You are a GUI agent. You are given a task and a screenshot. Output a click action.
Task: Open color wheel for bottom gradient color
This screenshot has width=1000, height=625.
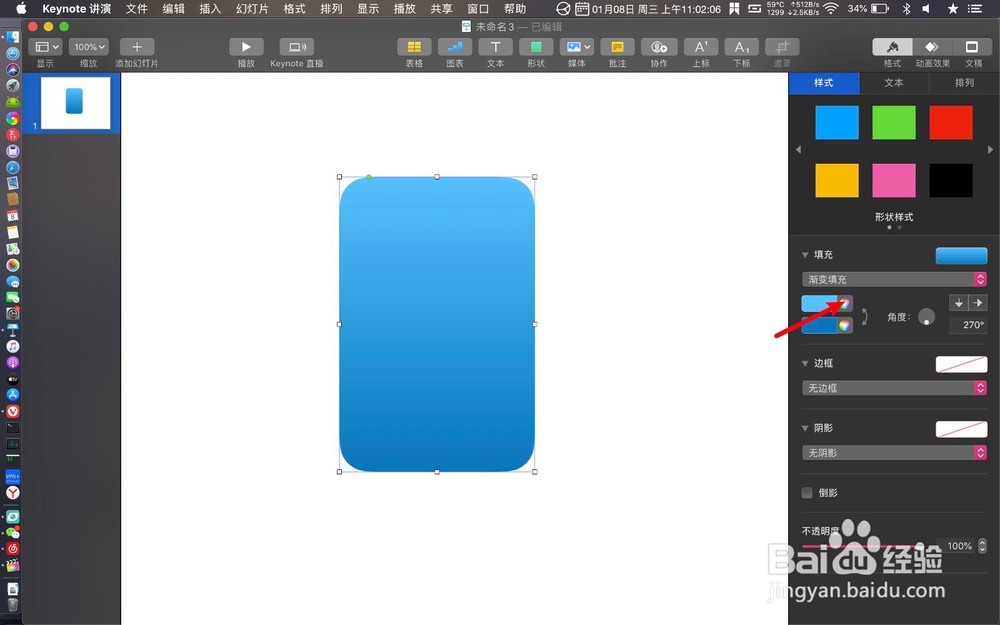click(x=844, y=325)
